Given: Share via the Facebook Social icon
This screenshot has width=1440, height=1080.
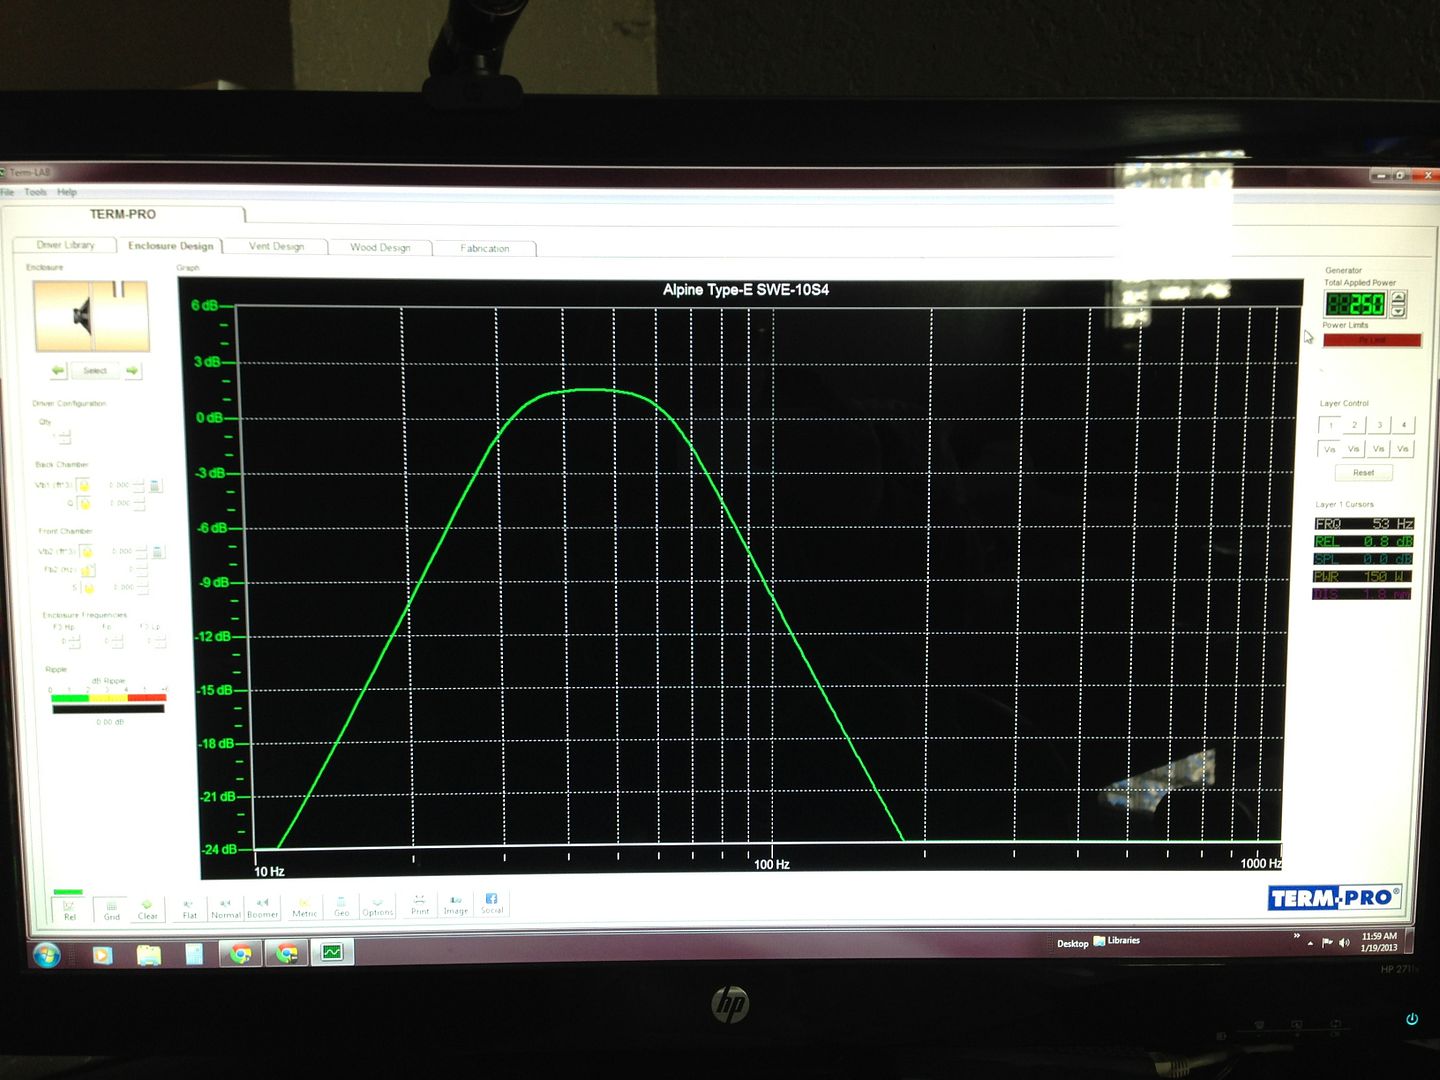Looking at the screenshot, I should pos(492,903).
